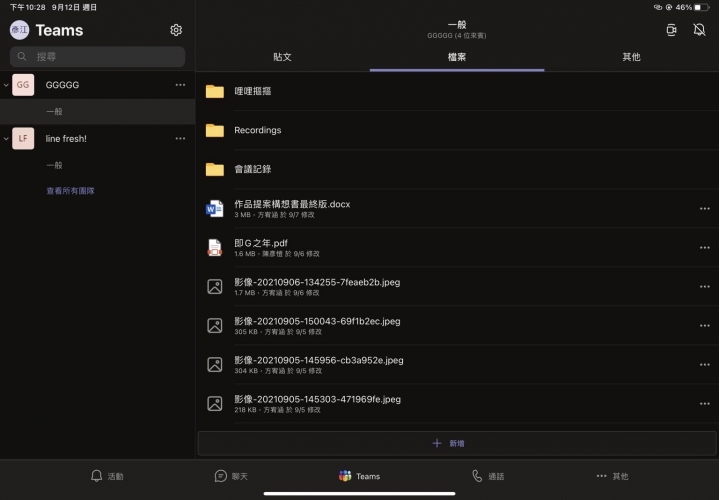Tap the user profile avatar

[19, 30]
